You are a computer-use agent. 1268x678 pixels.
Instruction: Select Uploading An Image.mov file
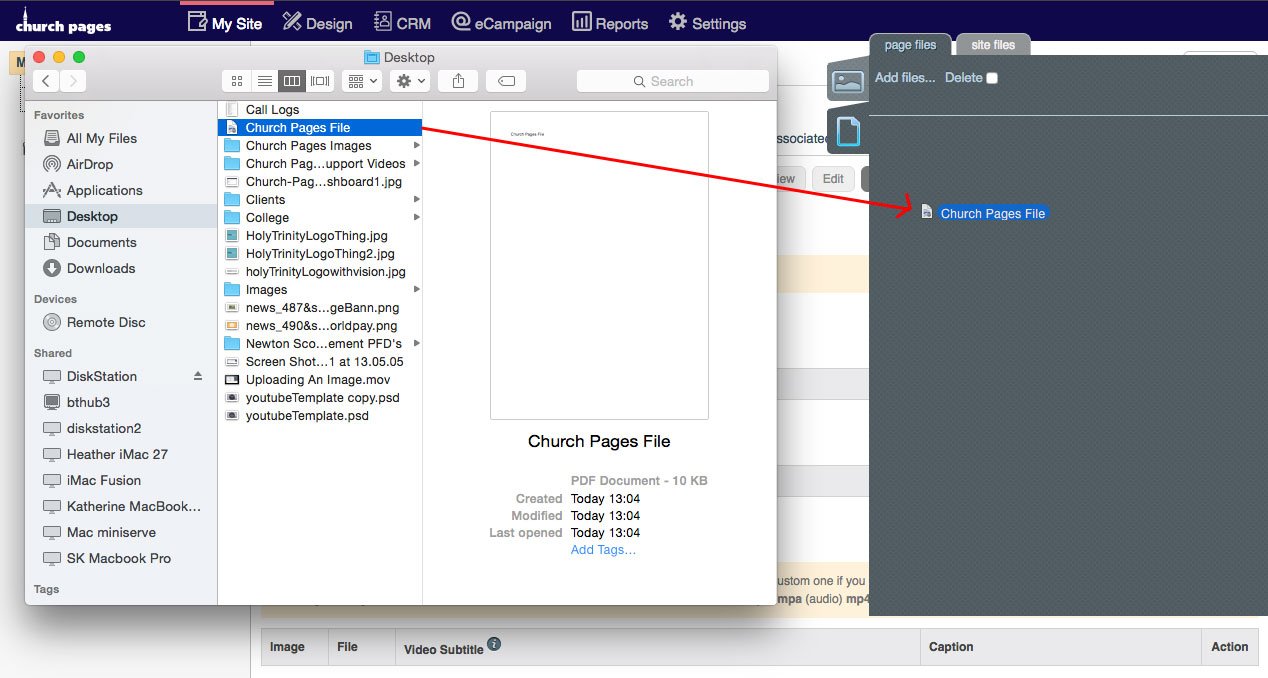tap(319, 380)
